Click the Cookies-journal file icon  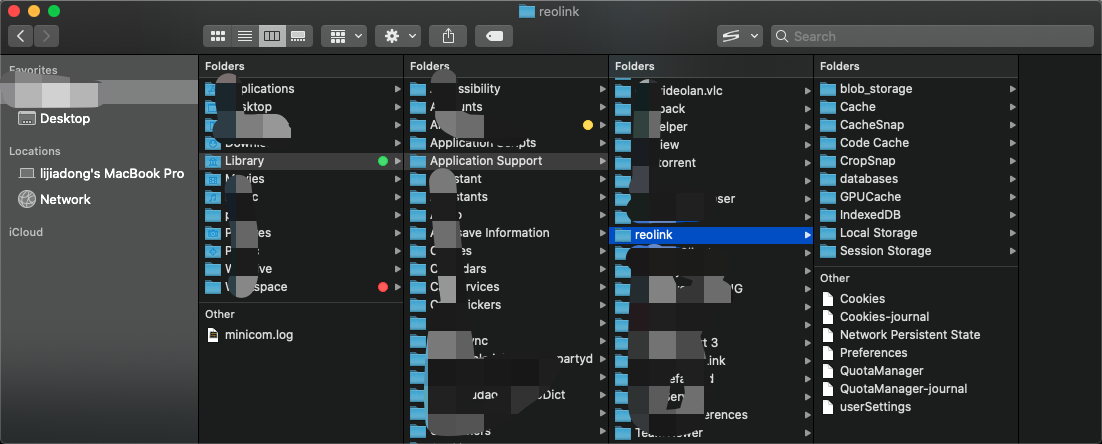point(828,317)
